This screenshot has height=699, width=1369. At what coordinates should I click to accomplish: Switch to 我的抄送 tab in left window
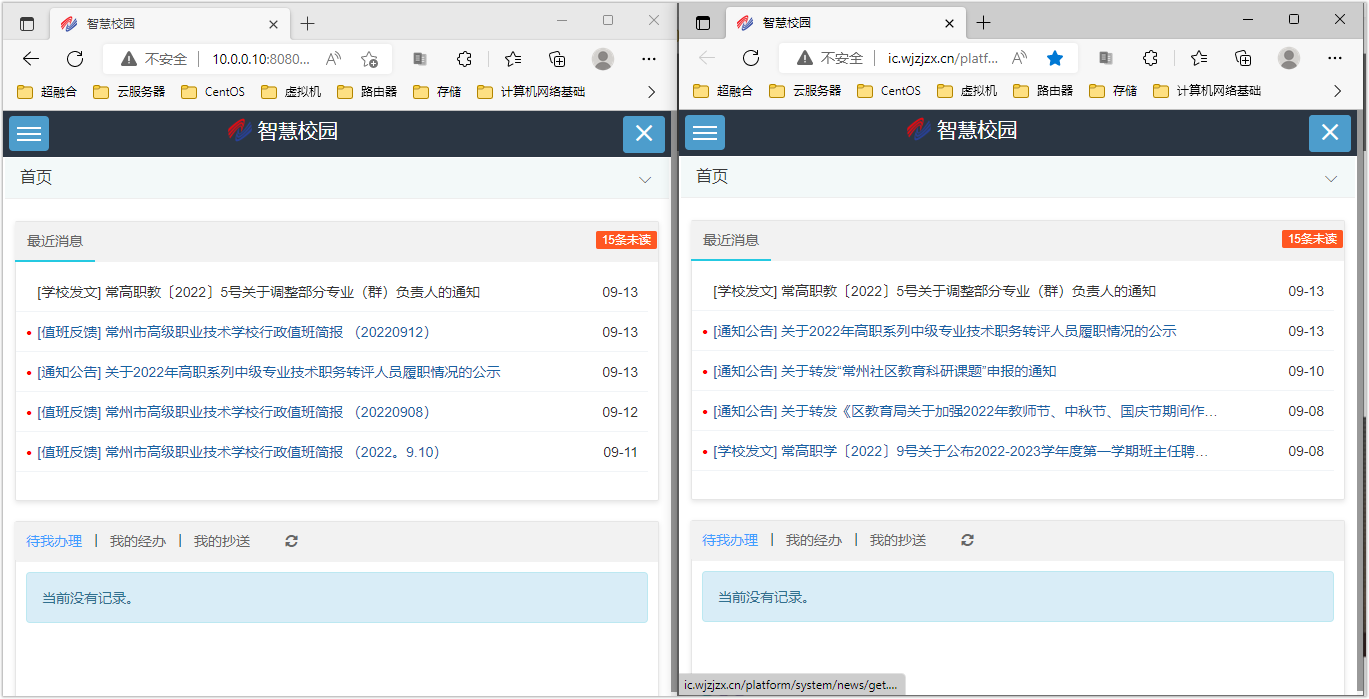[x=222, y=541]
